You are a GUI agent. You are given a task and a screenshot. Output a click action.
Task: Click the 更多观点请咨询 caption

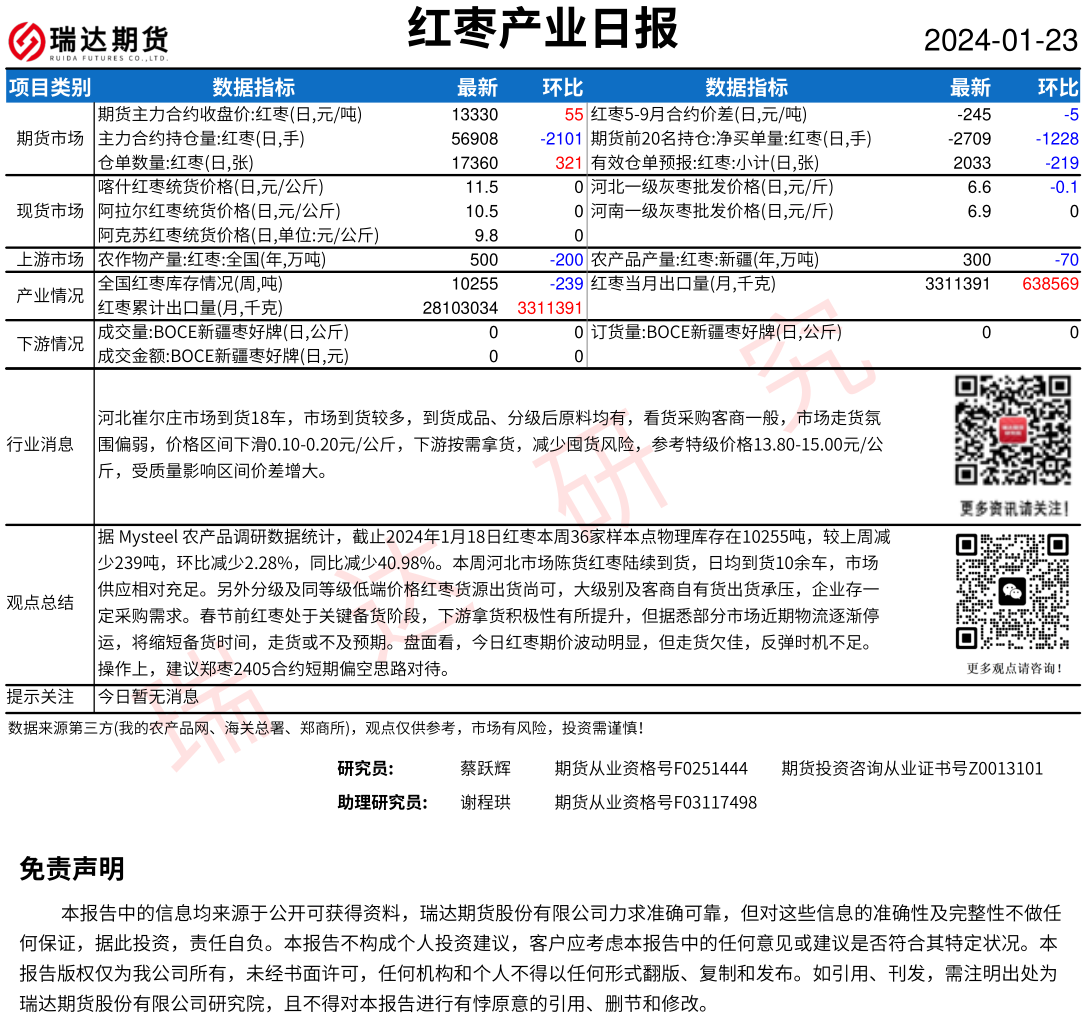[x=1011, y=668]
